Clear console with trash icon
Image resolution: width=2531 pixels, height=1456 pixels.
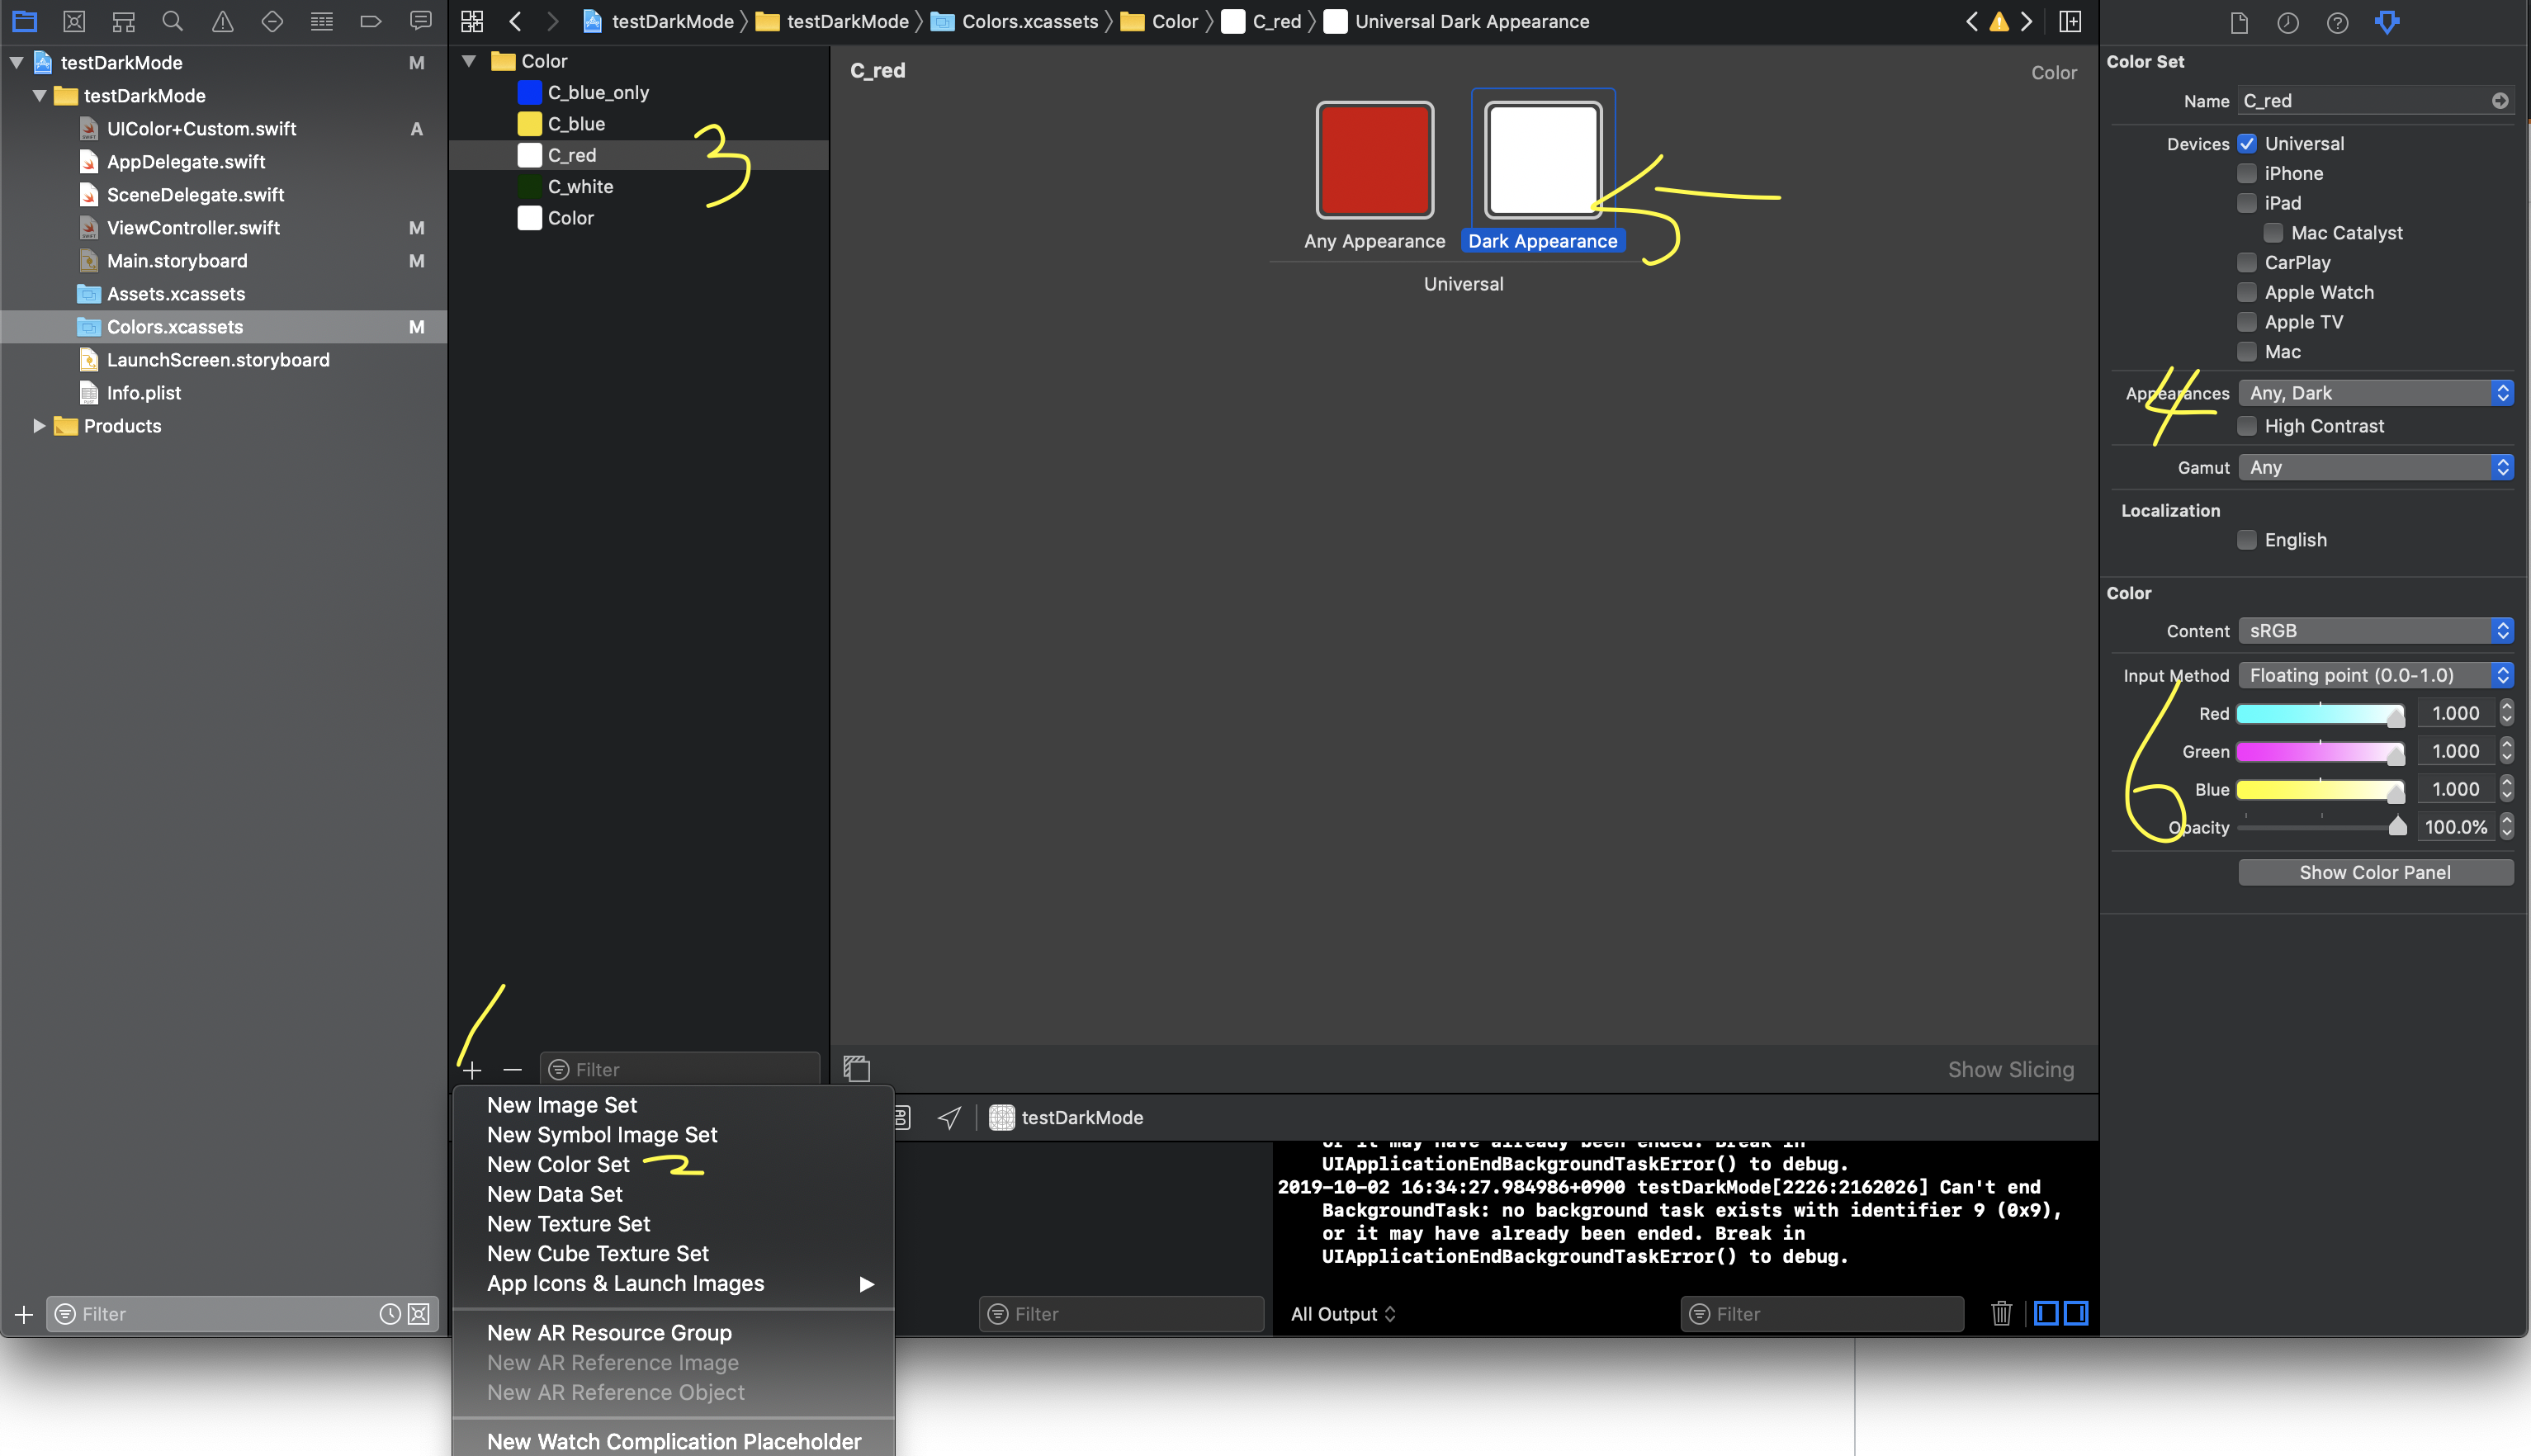click(2001, 1313)
